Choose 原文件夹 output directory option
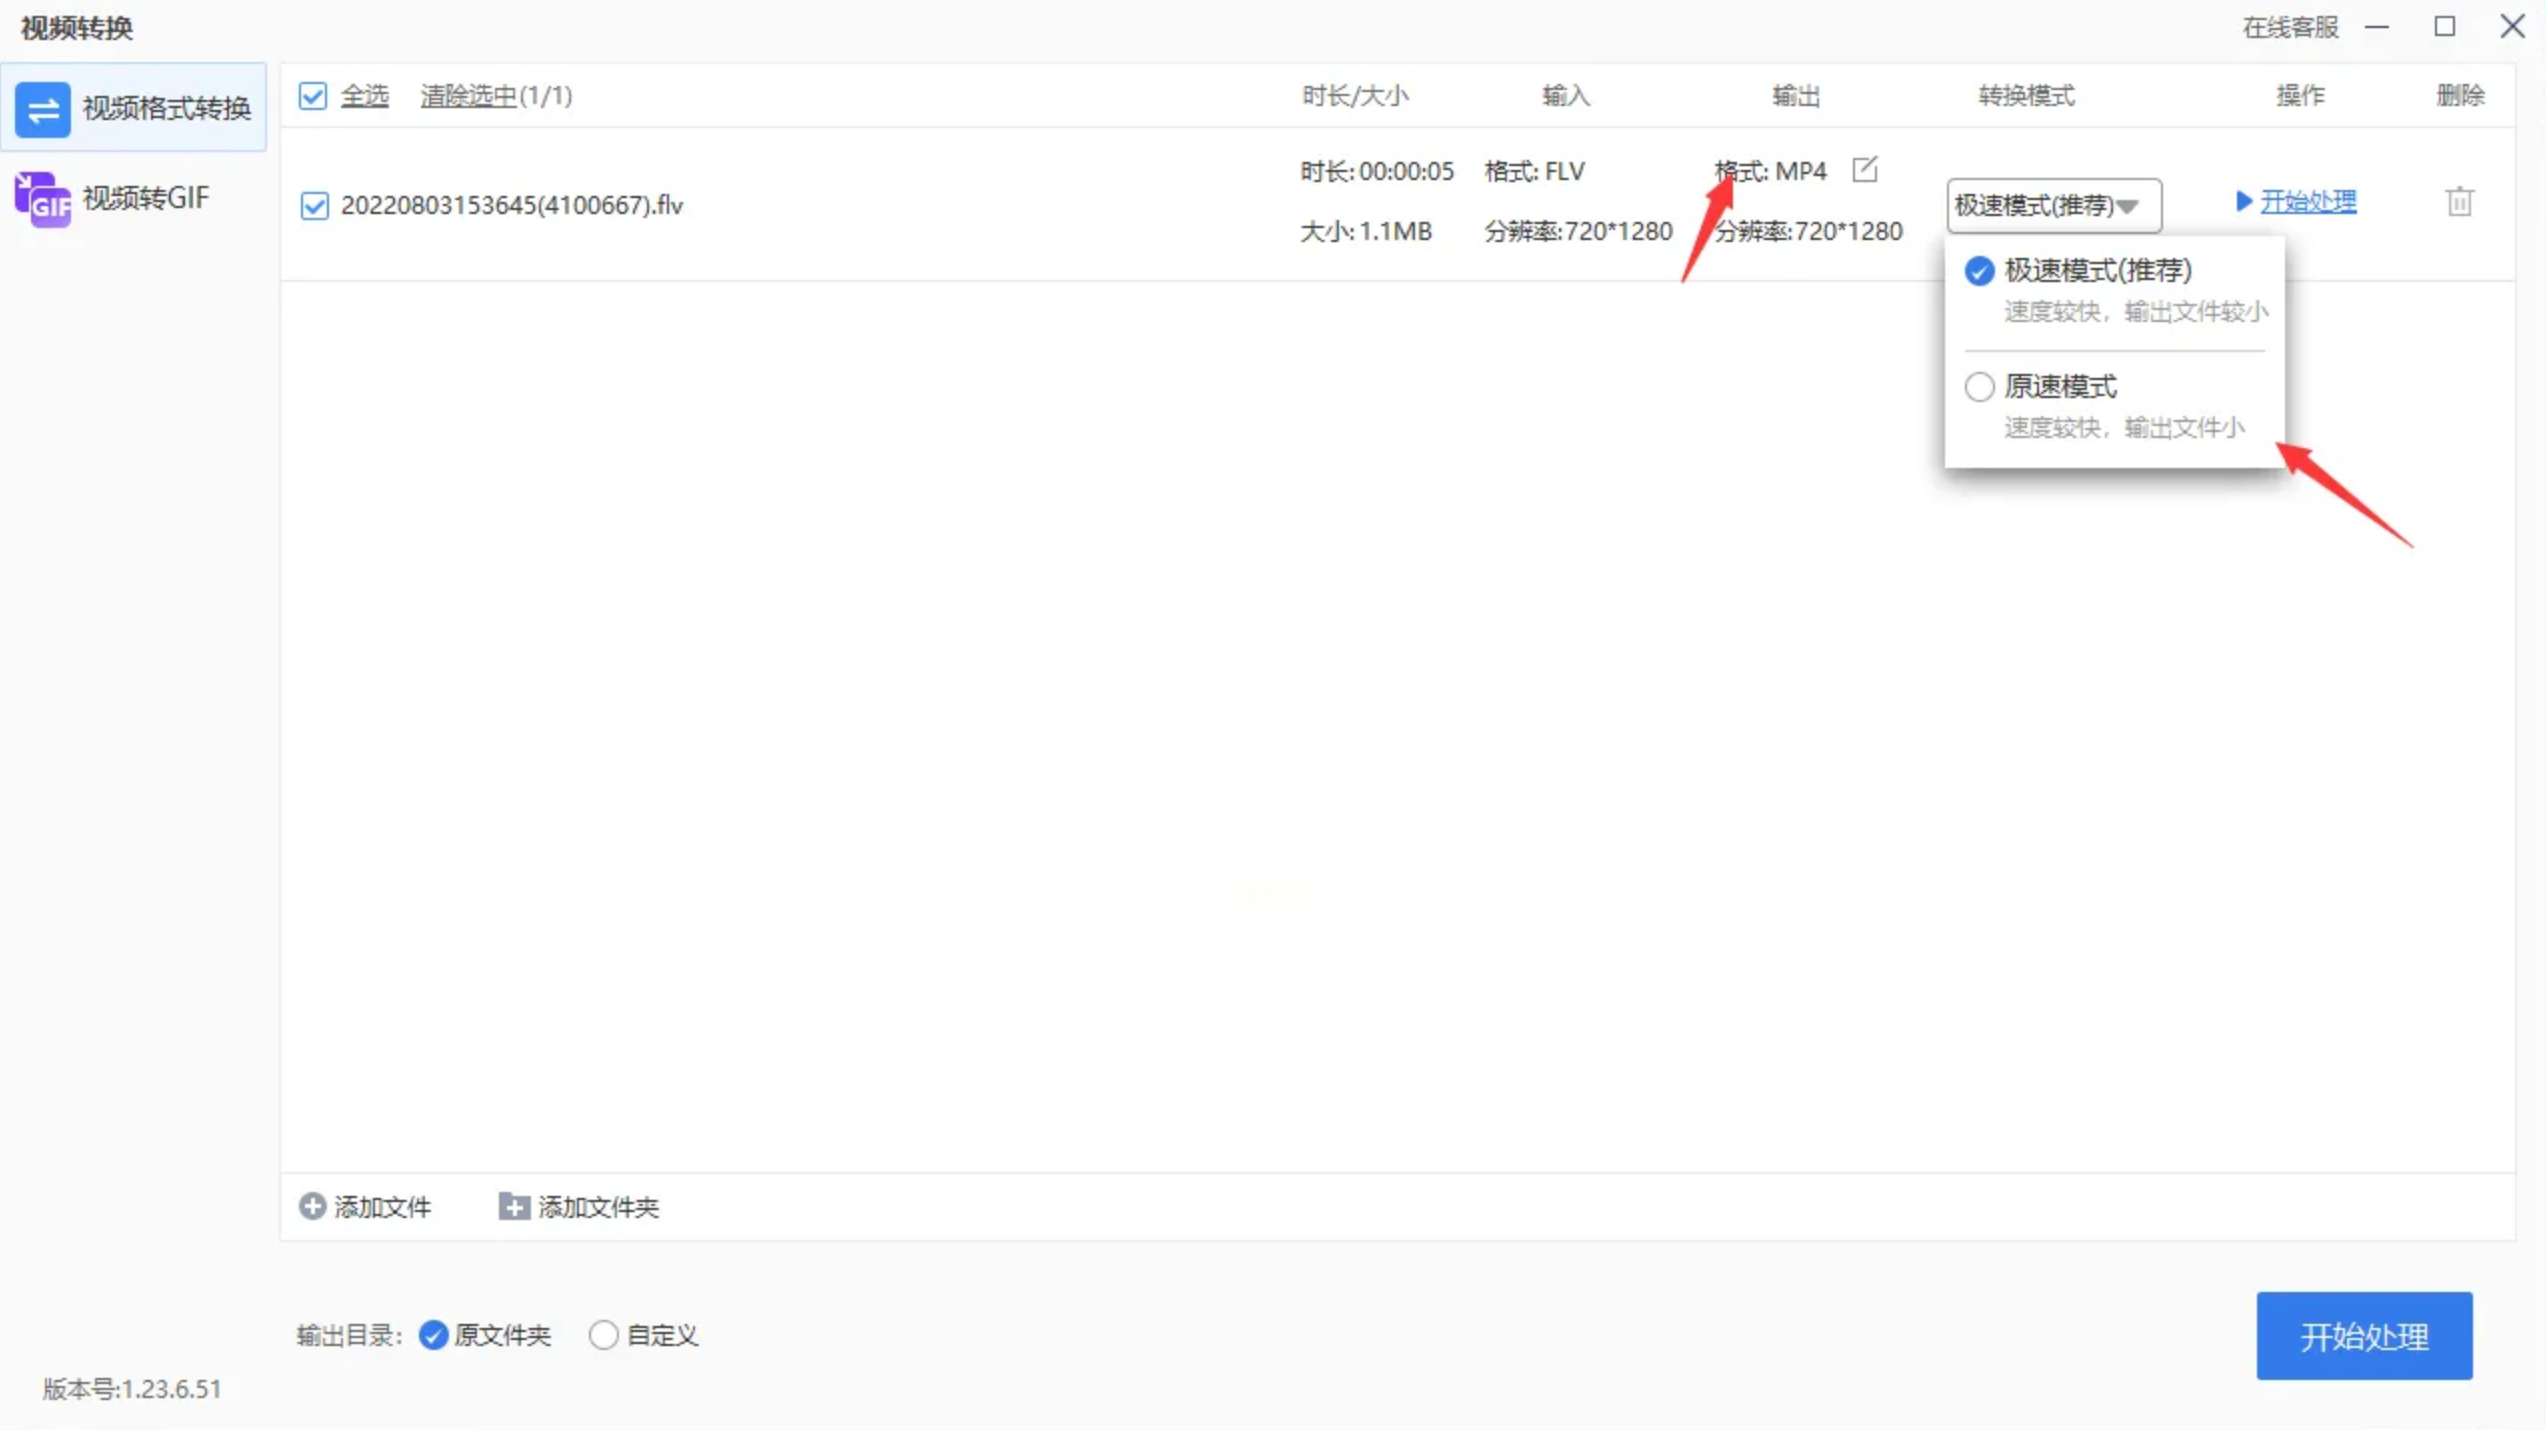Image resolution: width=2546 pixels, height=1430 pixels. pyautogui.click(x=433, y=1335)
